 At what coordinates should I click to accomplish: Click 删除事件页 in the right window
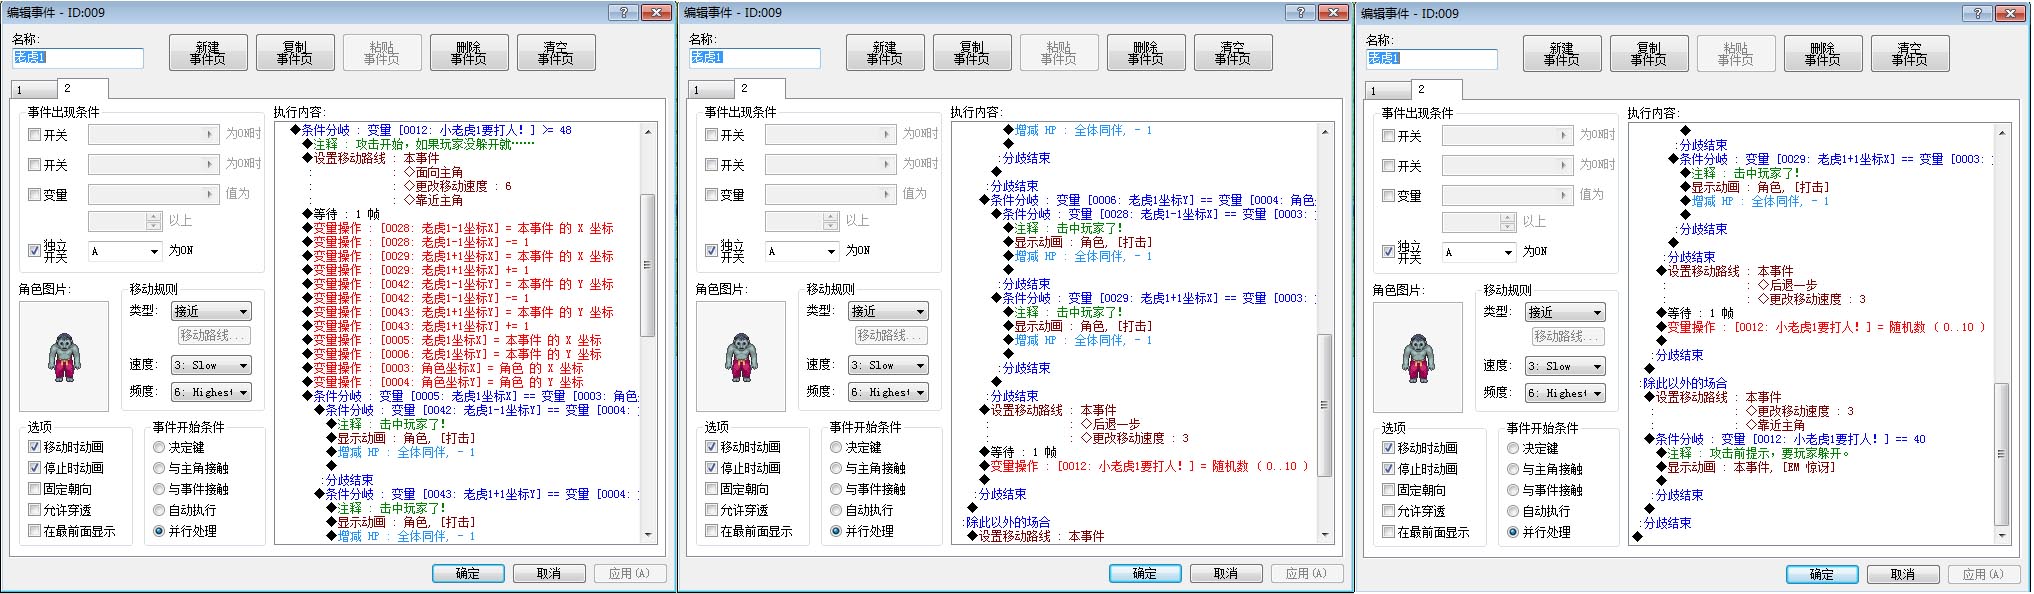(x=1823, y=54)
